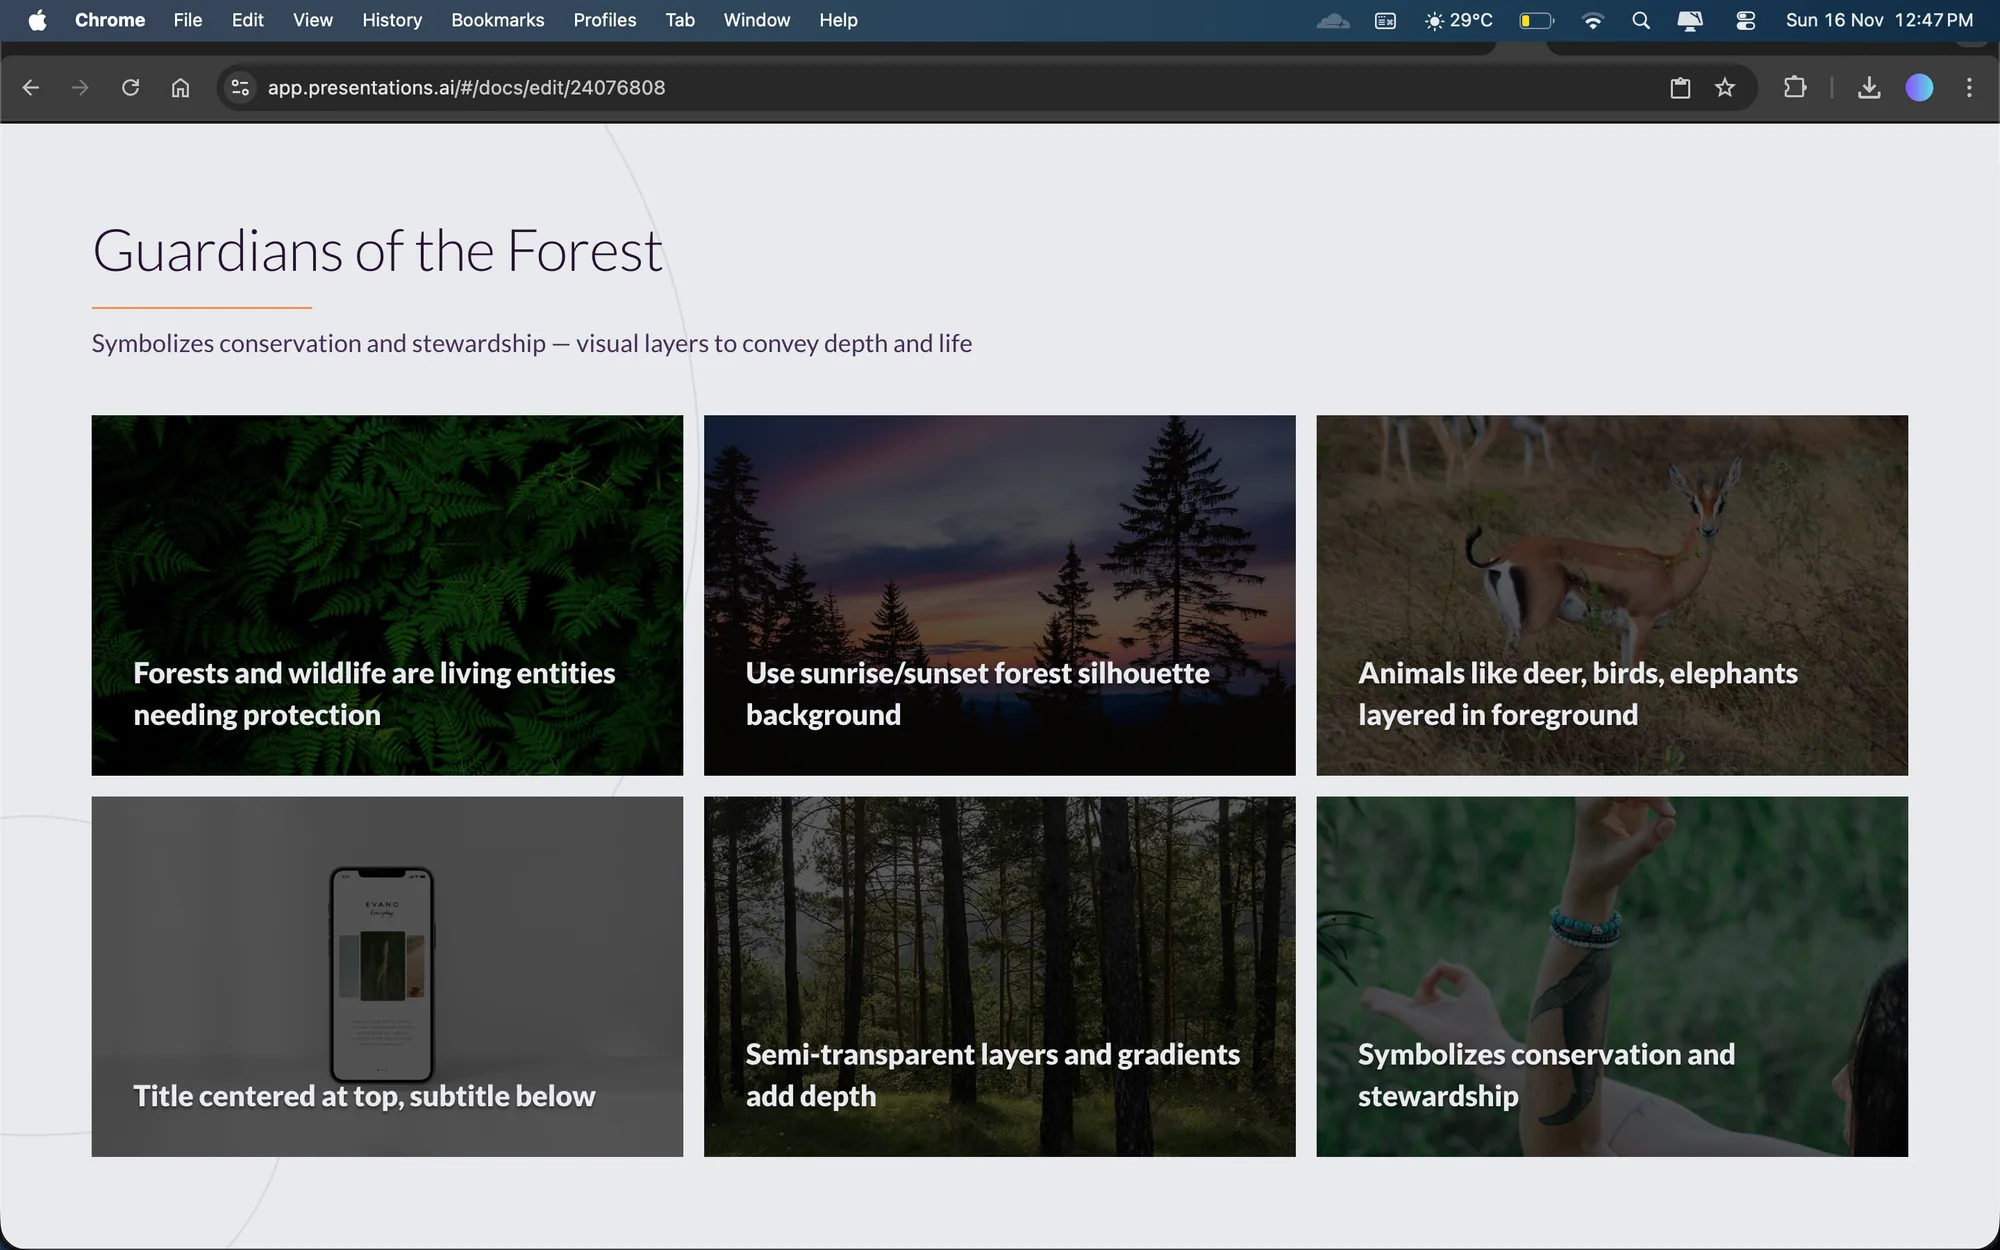The height and width of the screenshot is (1250, 2000).
Task: Open the Help menu
Action: pos(838,20)
